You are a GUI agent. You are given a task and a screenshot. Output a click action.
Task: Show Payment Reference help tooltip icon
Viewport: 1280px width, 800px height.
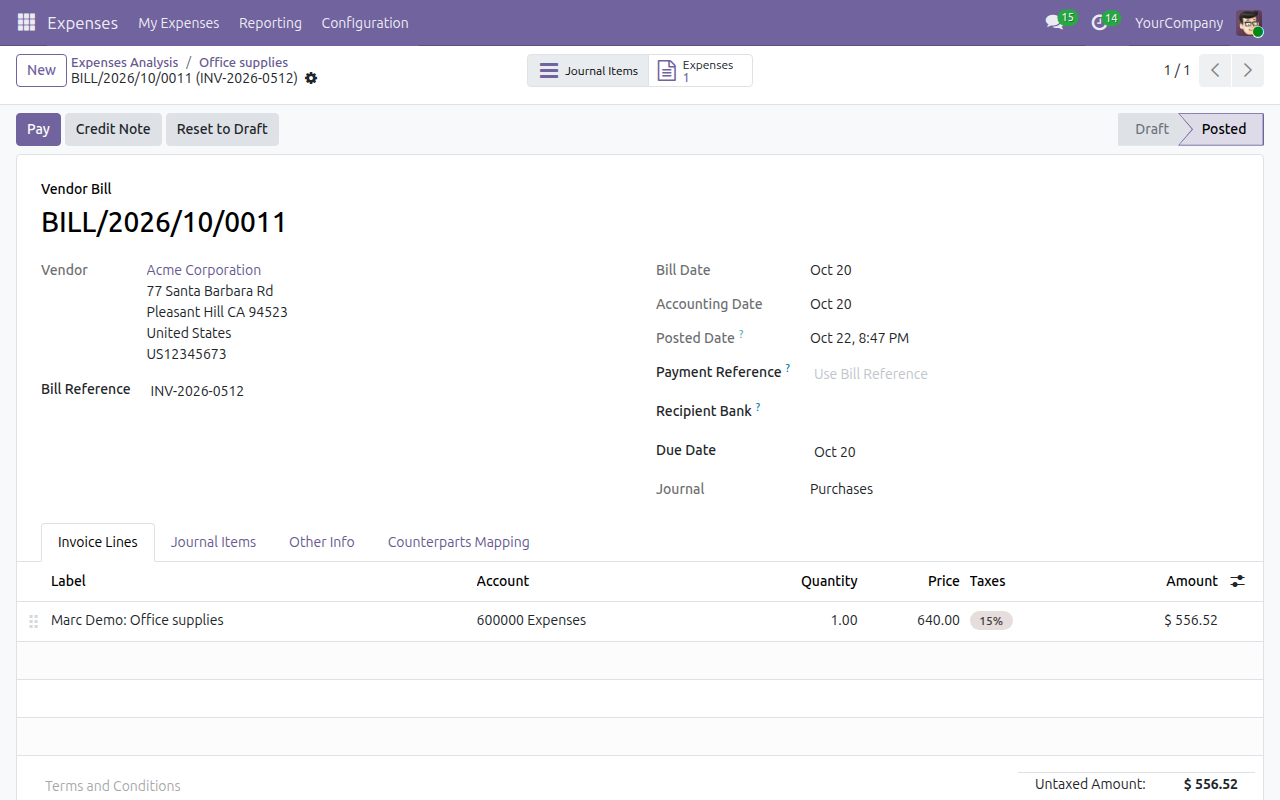coord(788,368)
